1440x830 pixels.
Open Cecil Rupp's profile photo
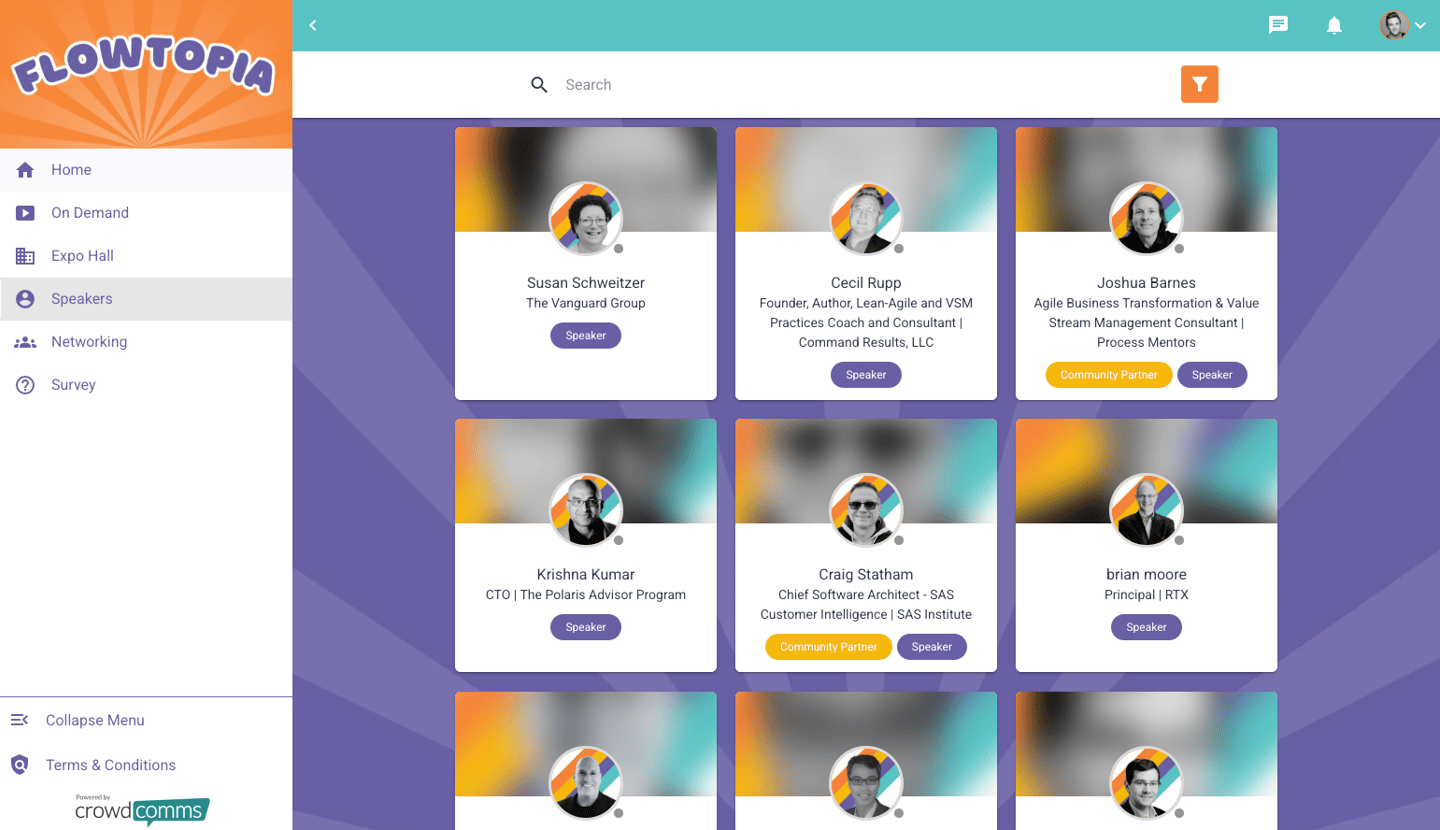pyautogui.click(x=866, y=218)
